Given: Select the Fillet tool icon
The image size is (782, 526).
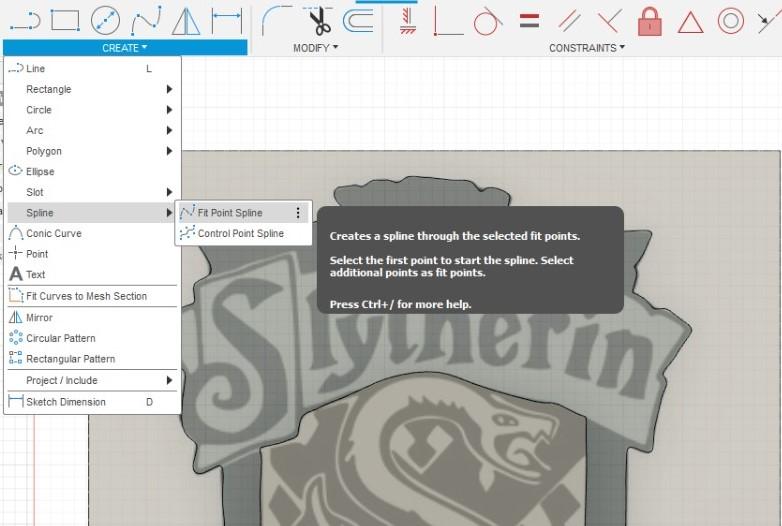Looking at the screenshot, I should click(277, 20).
